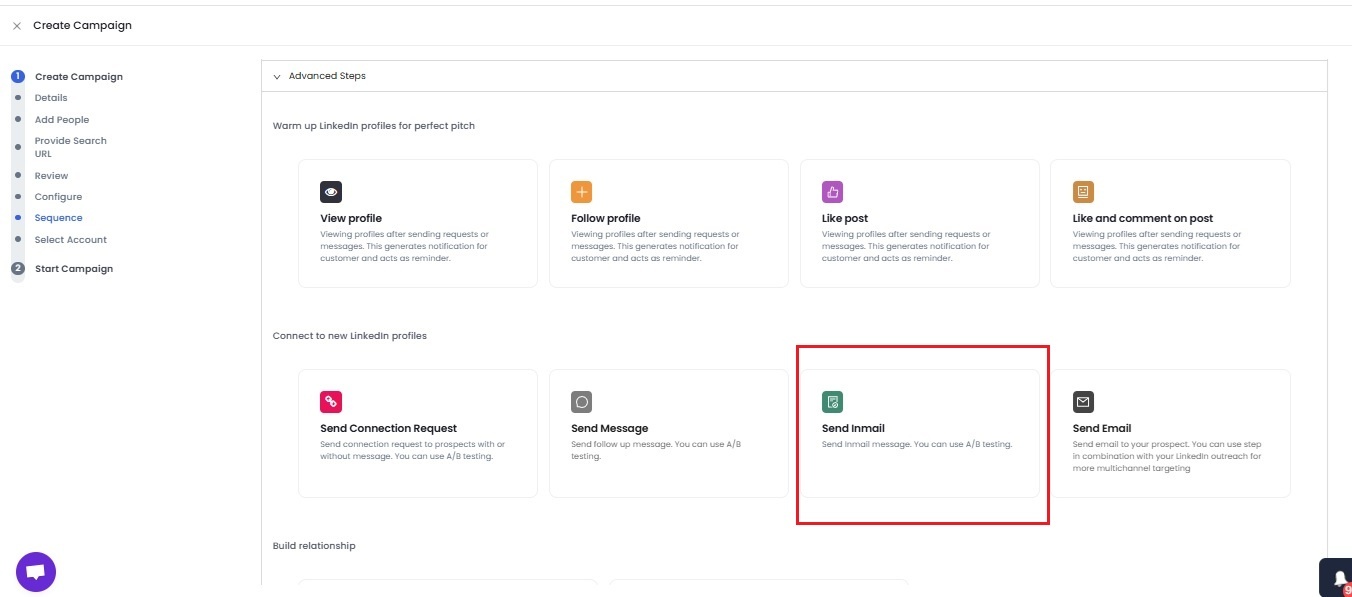This screenshot has width=1352, height=597.
Task: Click the Create Campaign step 1 heading
Action: (79, 77)
